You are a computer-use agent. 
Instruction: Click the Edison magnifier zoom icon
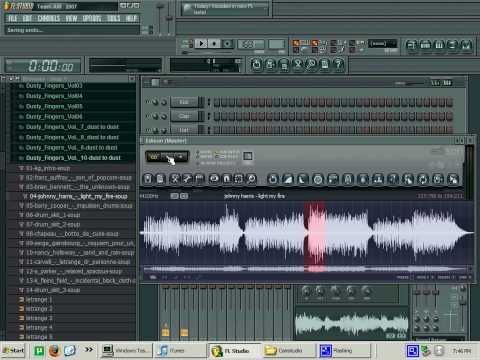[x=251, y=179]
